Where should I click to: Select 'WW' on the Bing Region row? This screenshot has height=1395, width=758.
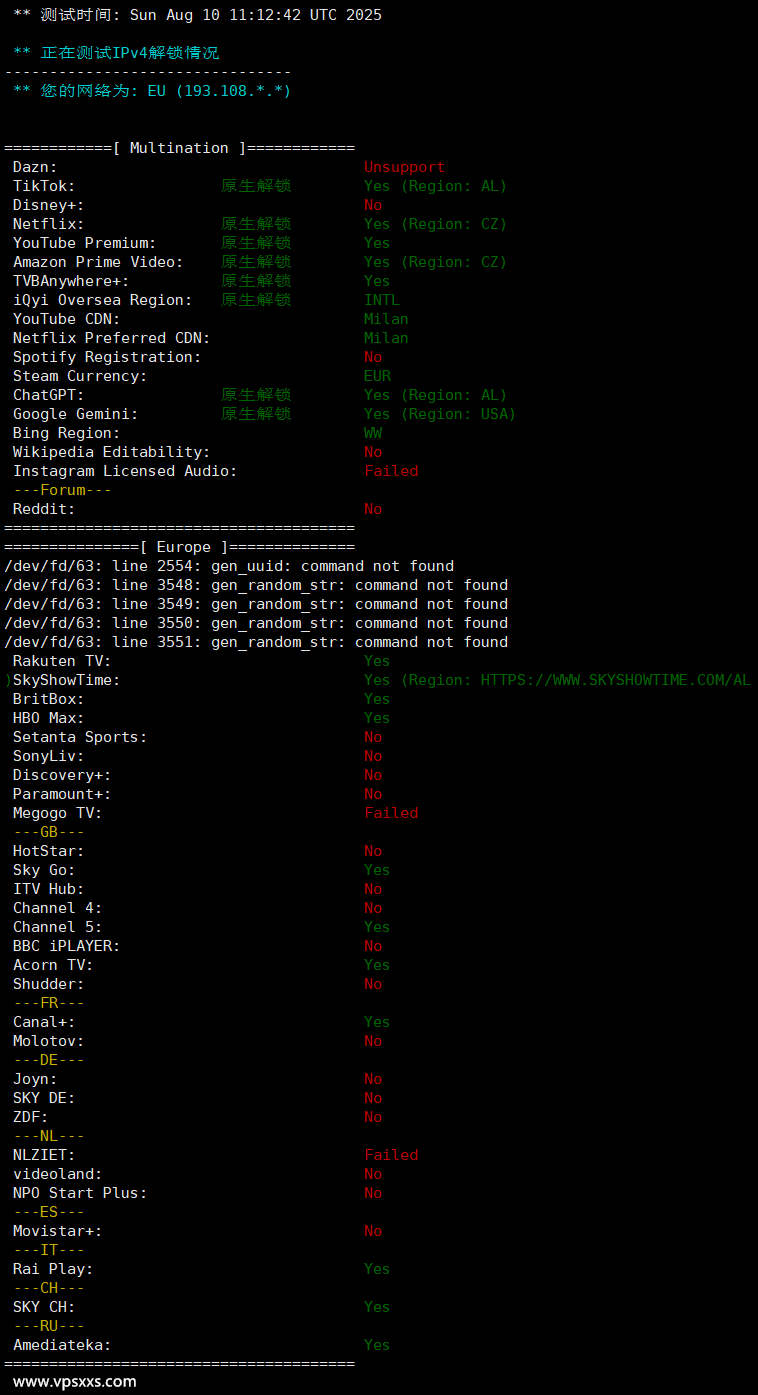[x=373, y=433]
